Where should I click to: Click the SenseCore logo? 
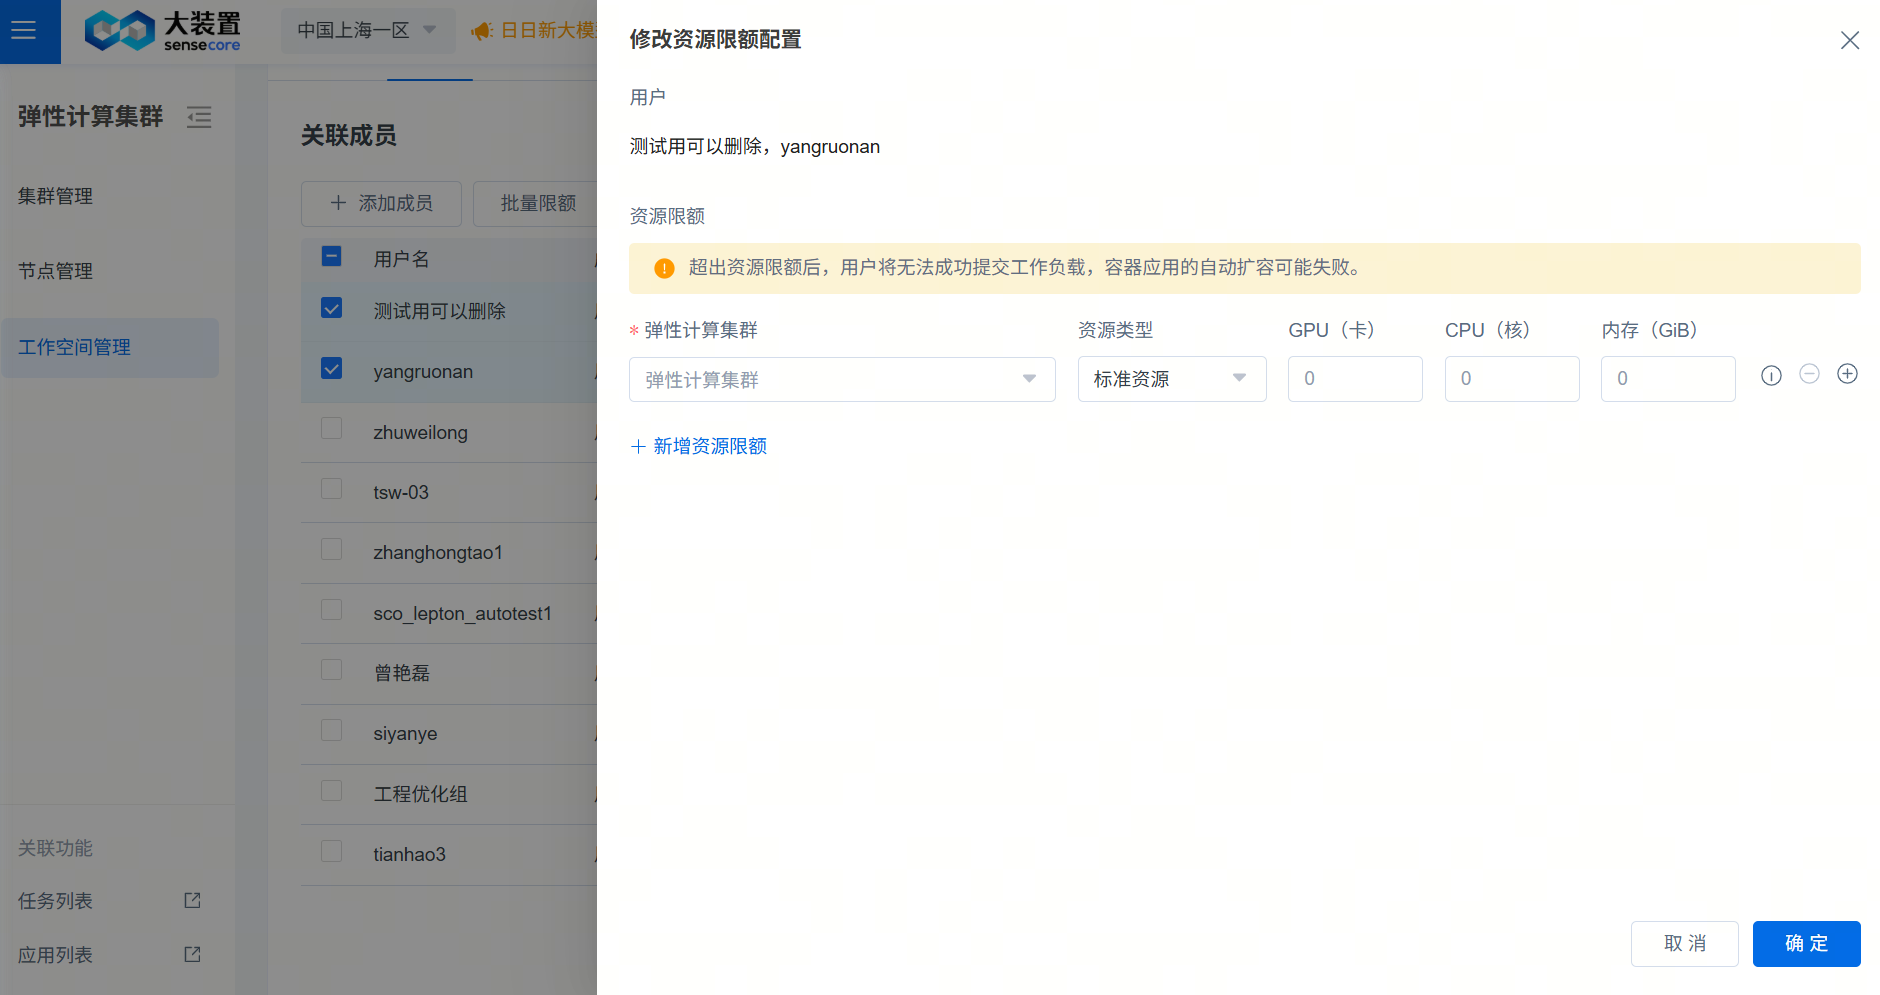pyautogui.click(x=163, y=31)
